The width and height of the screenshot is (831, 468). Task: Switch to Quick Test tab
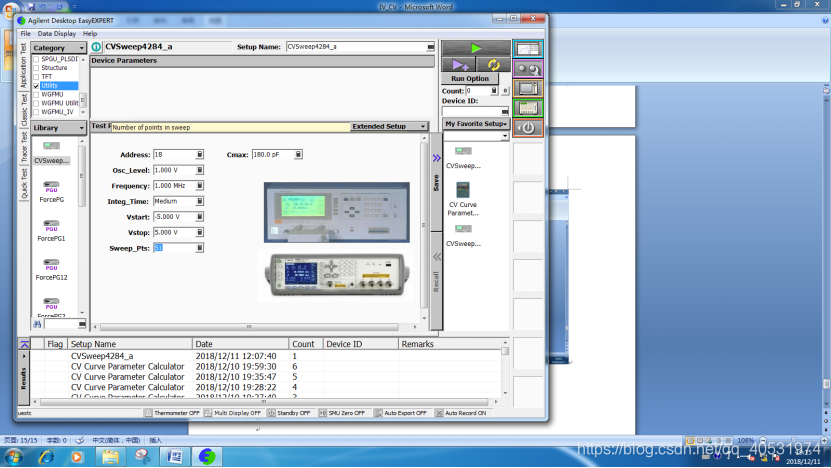[x=23, y=183]
